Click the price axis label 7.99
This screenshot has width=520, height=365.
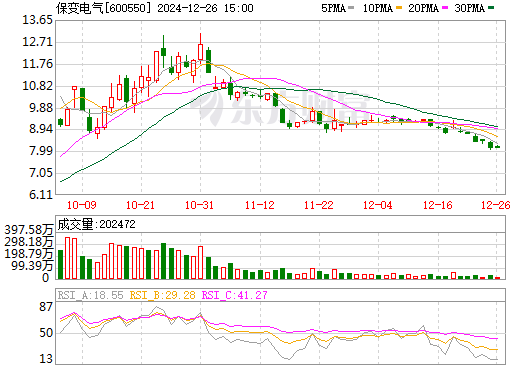click(41, 151)
